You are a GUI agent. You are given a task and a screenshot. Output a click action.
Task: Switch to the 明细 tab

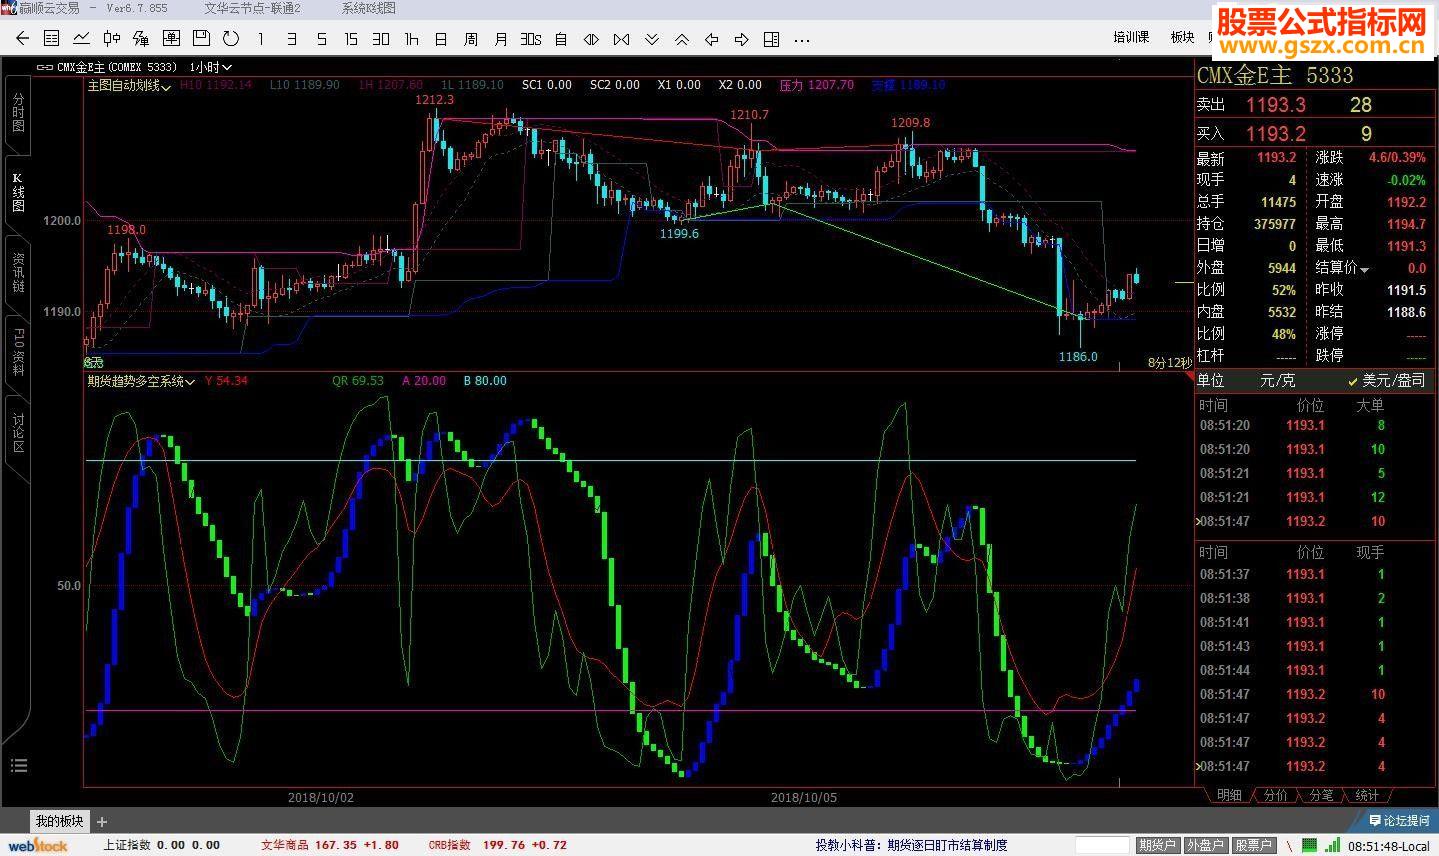tap(1229, 795)
